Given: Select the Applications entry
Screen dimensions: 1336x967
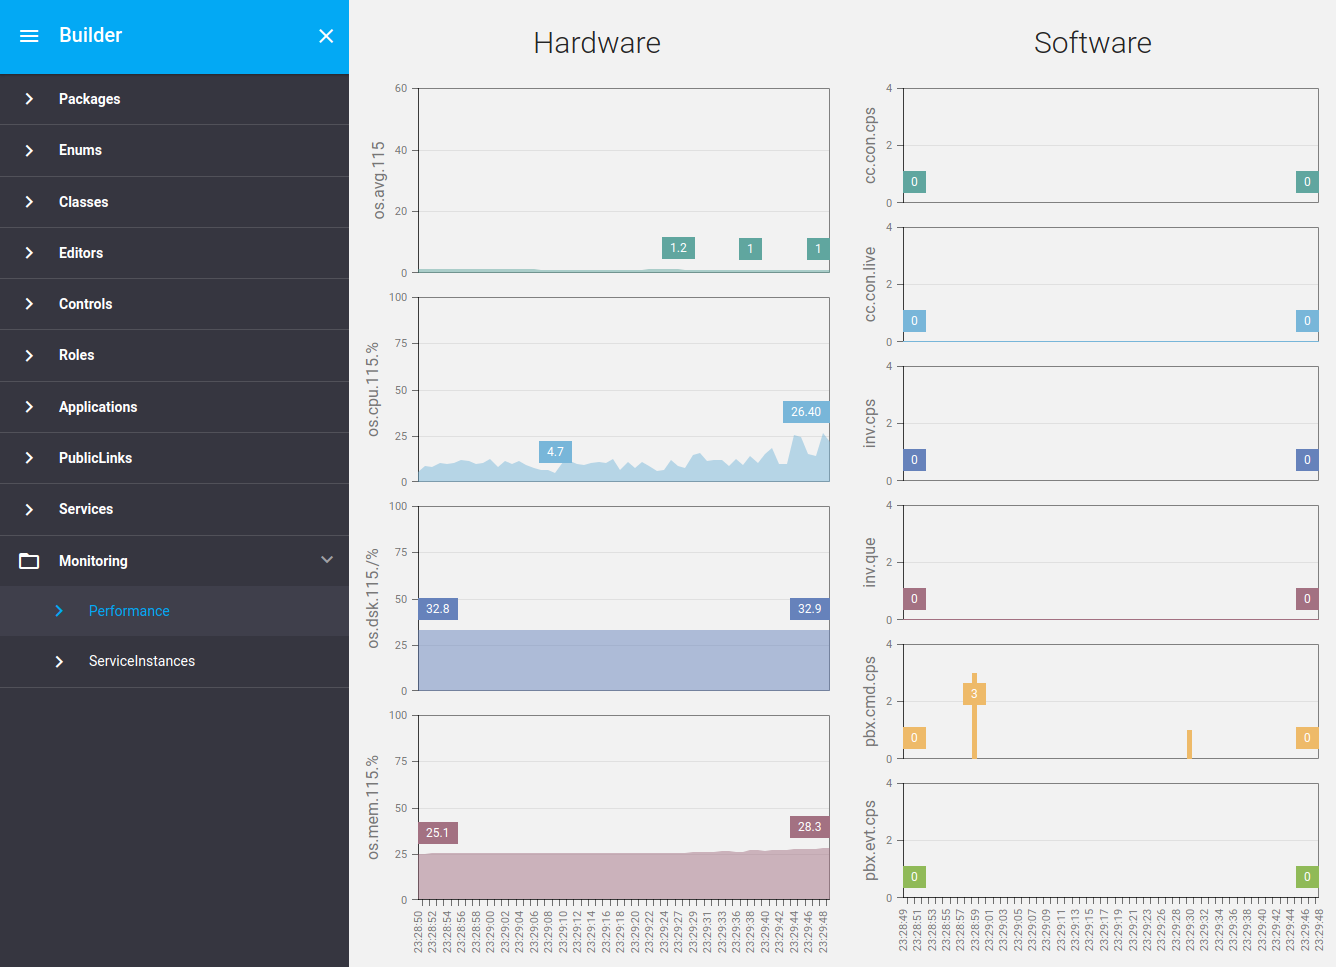Looking at the screenshot, I should (174, 407).
